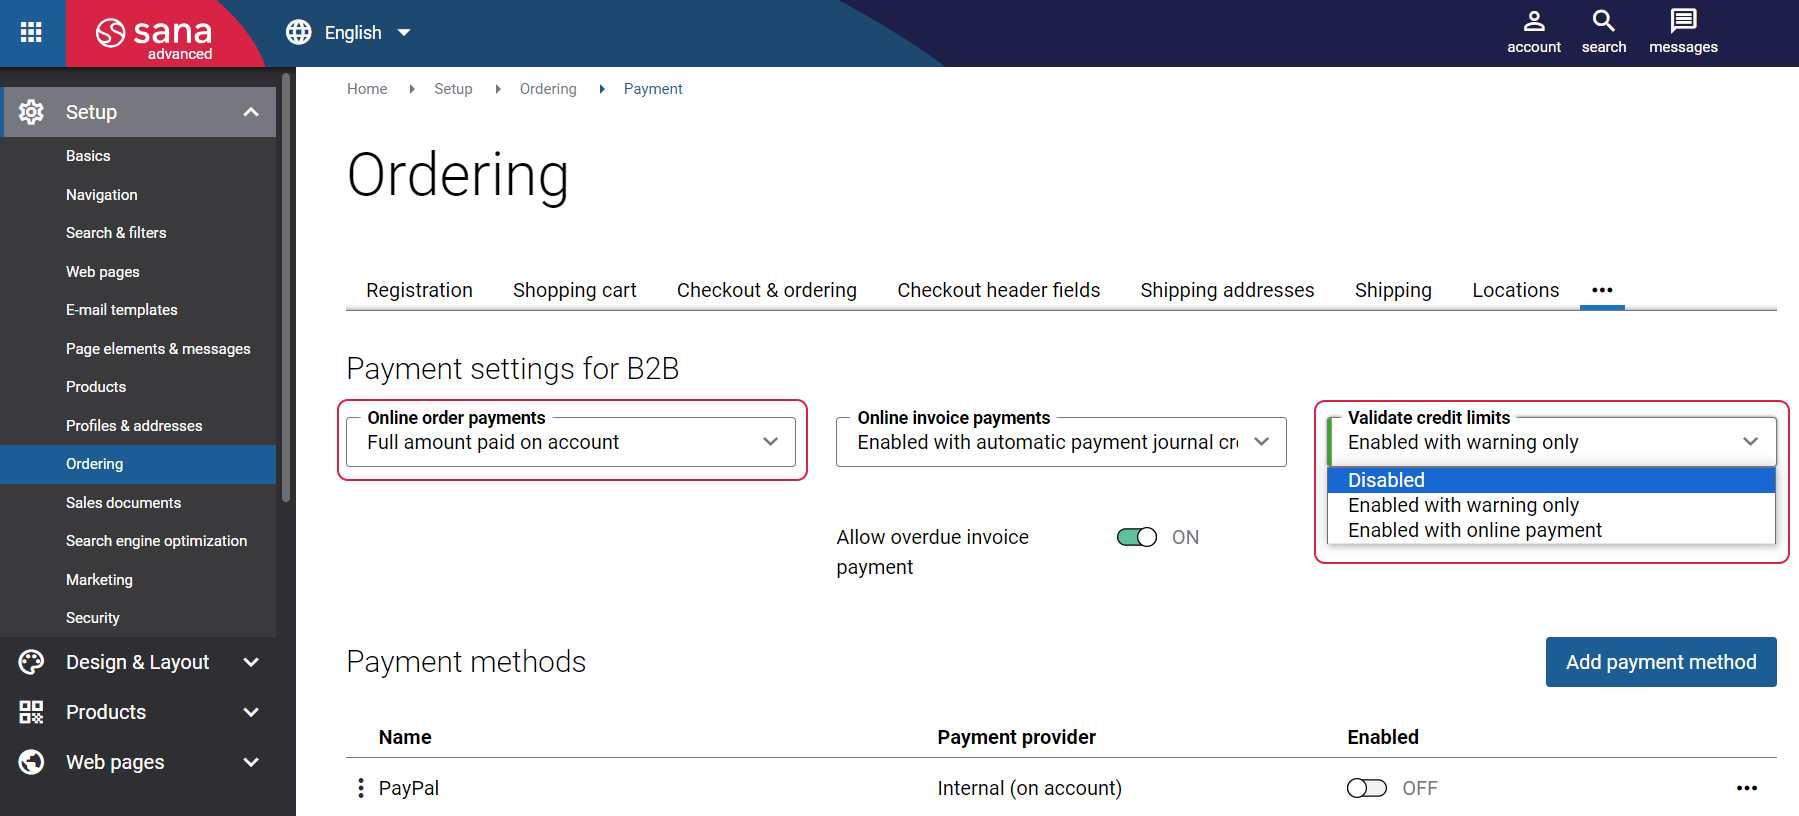The width and height of the screenshot is (1799, 816).
Task: Open the search icon
Action: coord(1603,32)
